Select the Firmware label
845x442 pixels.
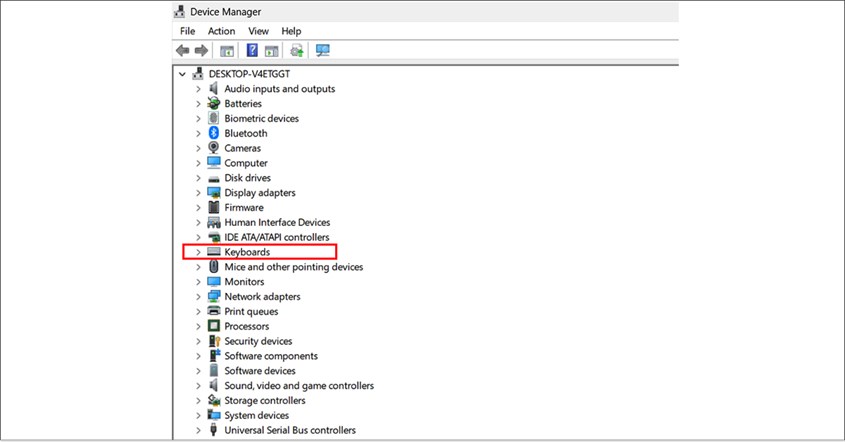[244, 207]
